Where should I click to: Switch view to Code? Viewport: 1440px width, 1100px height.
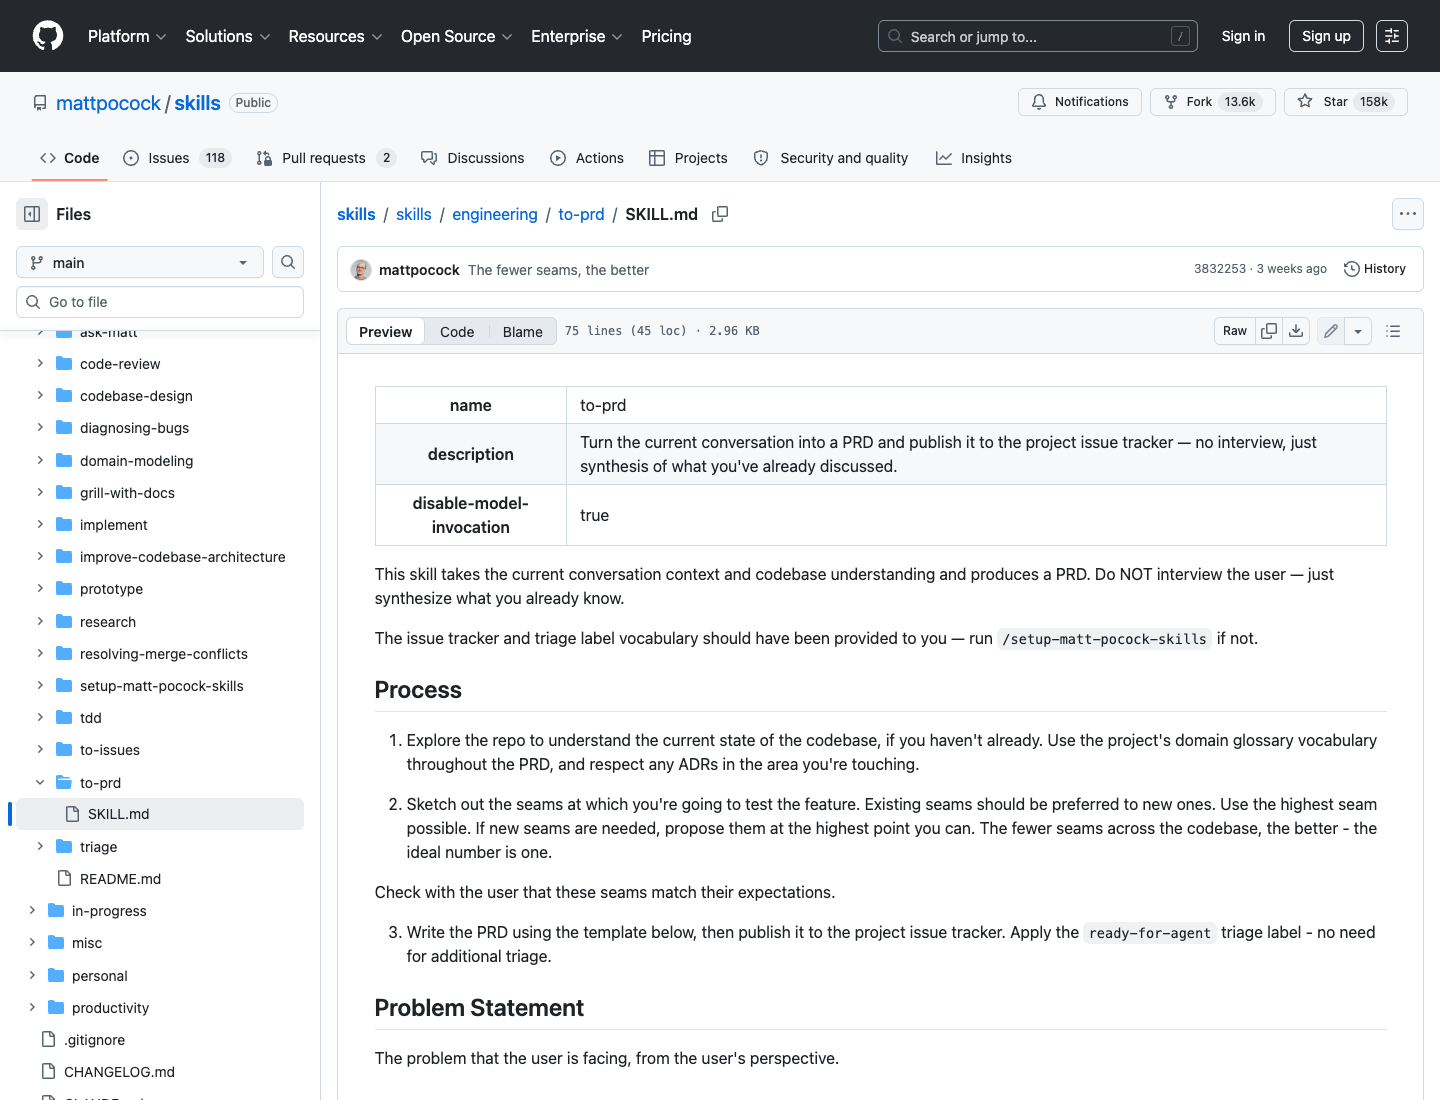tap(457, 332)
